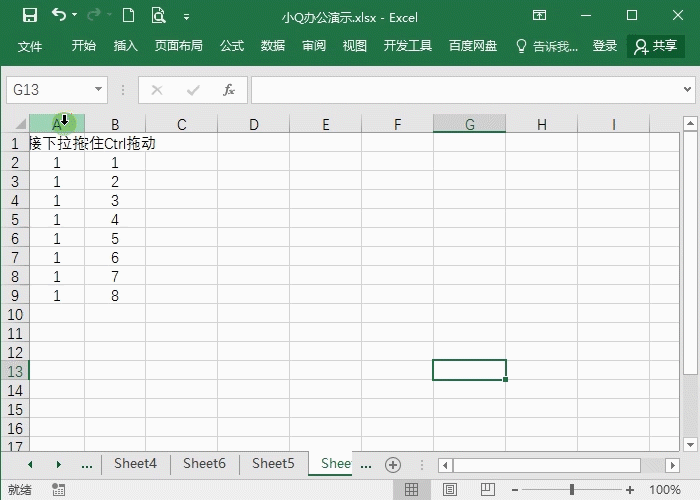The width and height of the screenshot is (700, 500).
Task: Click cell B9 with value 8
Action: pos(115,296)
